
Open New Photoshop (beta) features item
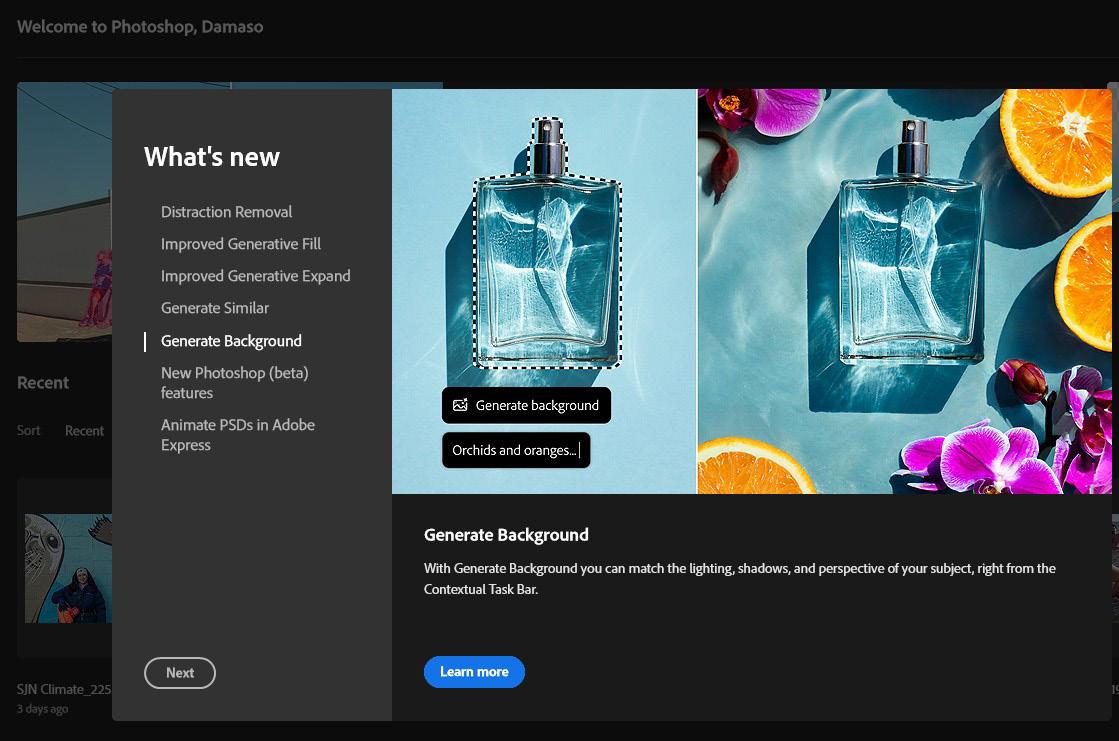click(235, 383)
